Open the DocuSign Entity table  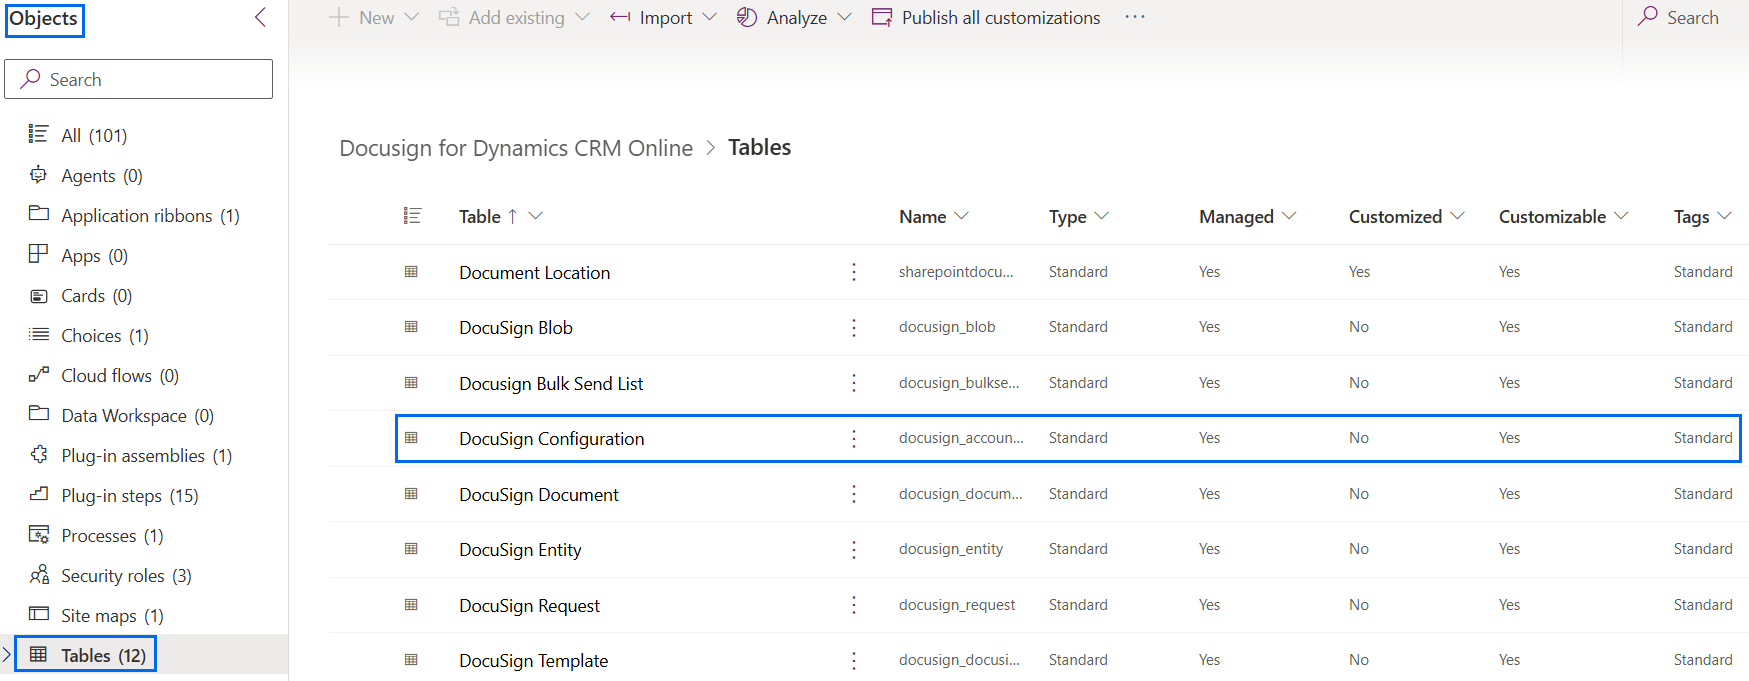(520, 549)
